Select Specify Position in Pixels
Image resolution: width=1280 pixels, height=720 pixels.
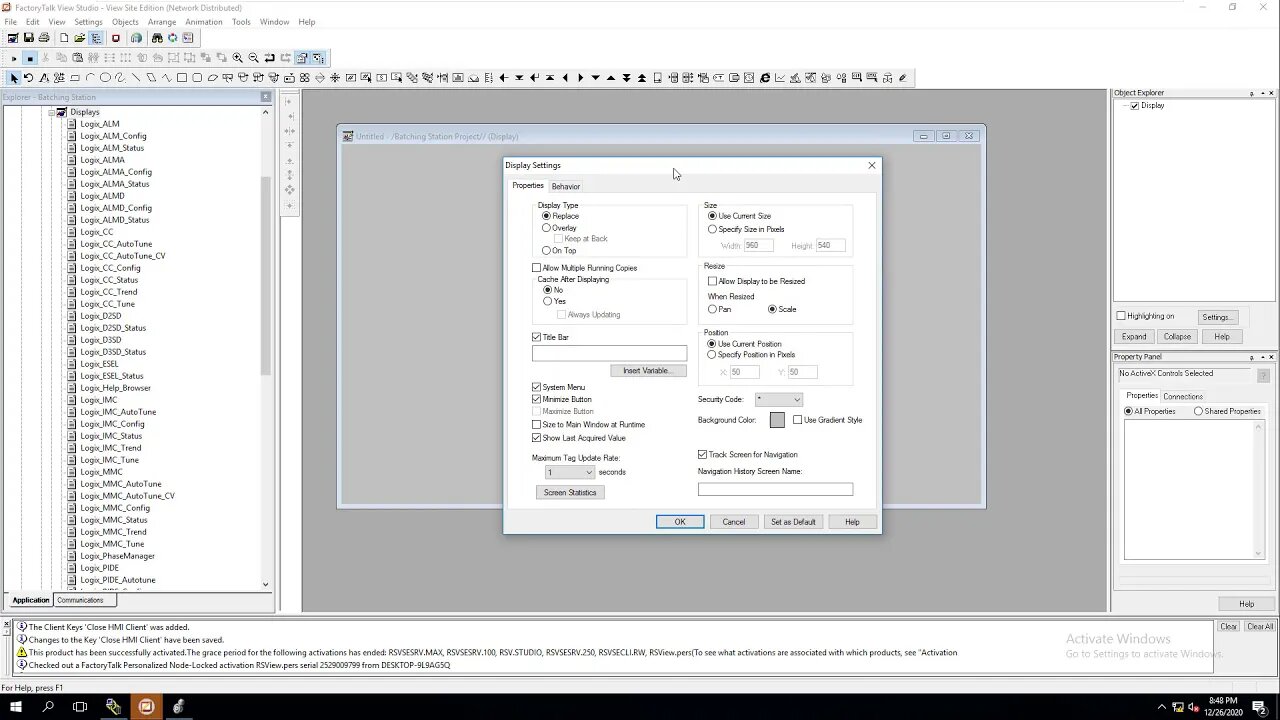(x=712, y=355)
